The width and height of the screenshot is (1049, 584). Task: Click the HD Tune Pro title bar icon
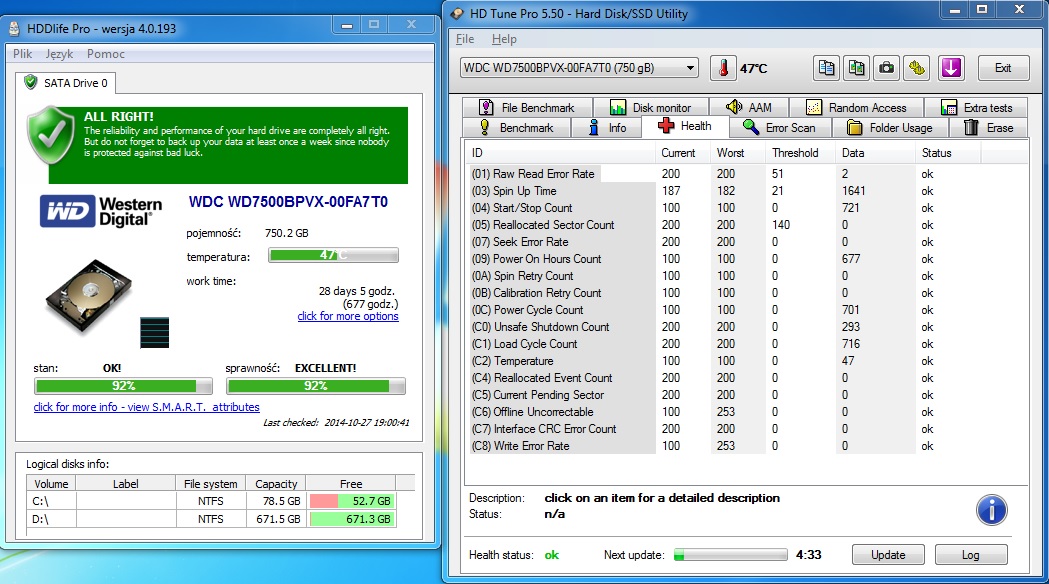(x=456, y=13)
